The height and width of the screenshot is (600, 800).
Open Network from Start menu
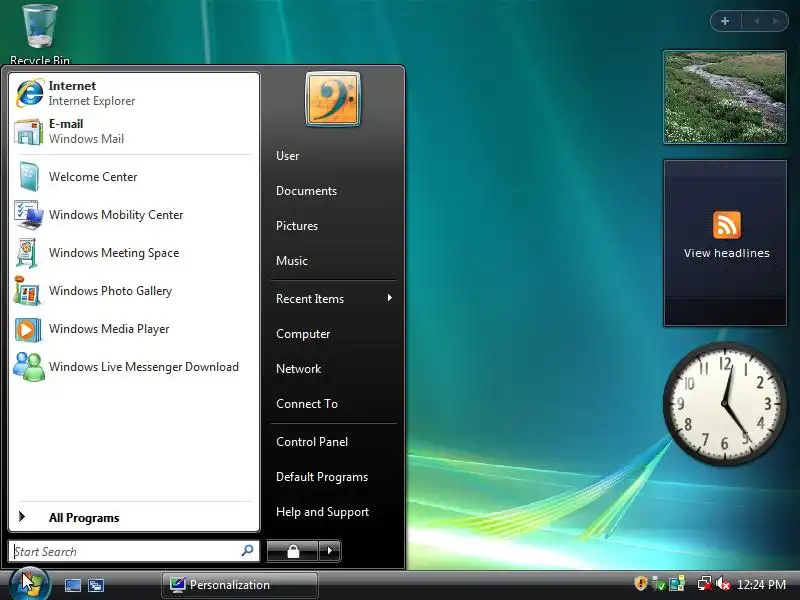tap(298, 369)
